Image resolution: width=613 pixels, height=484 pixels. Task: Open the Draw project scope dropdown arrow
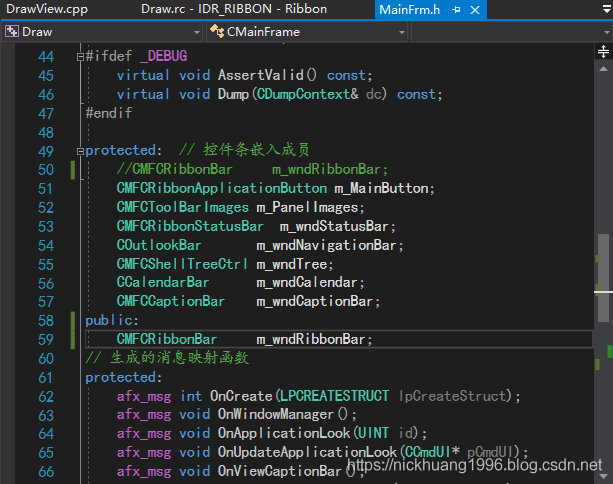195,31
